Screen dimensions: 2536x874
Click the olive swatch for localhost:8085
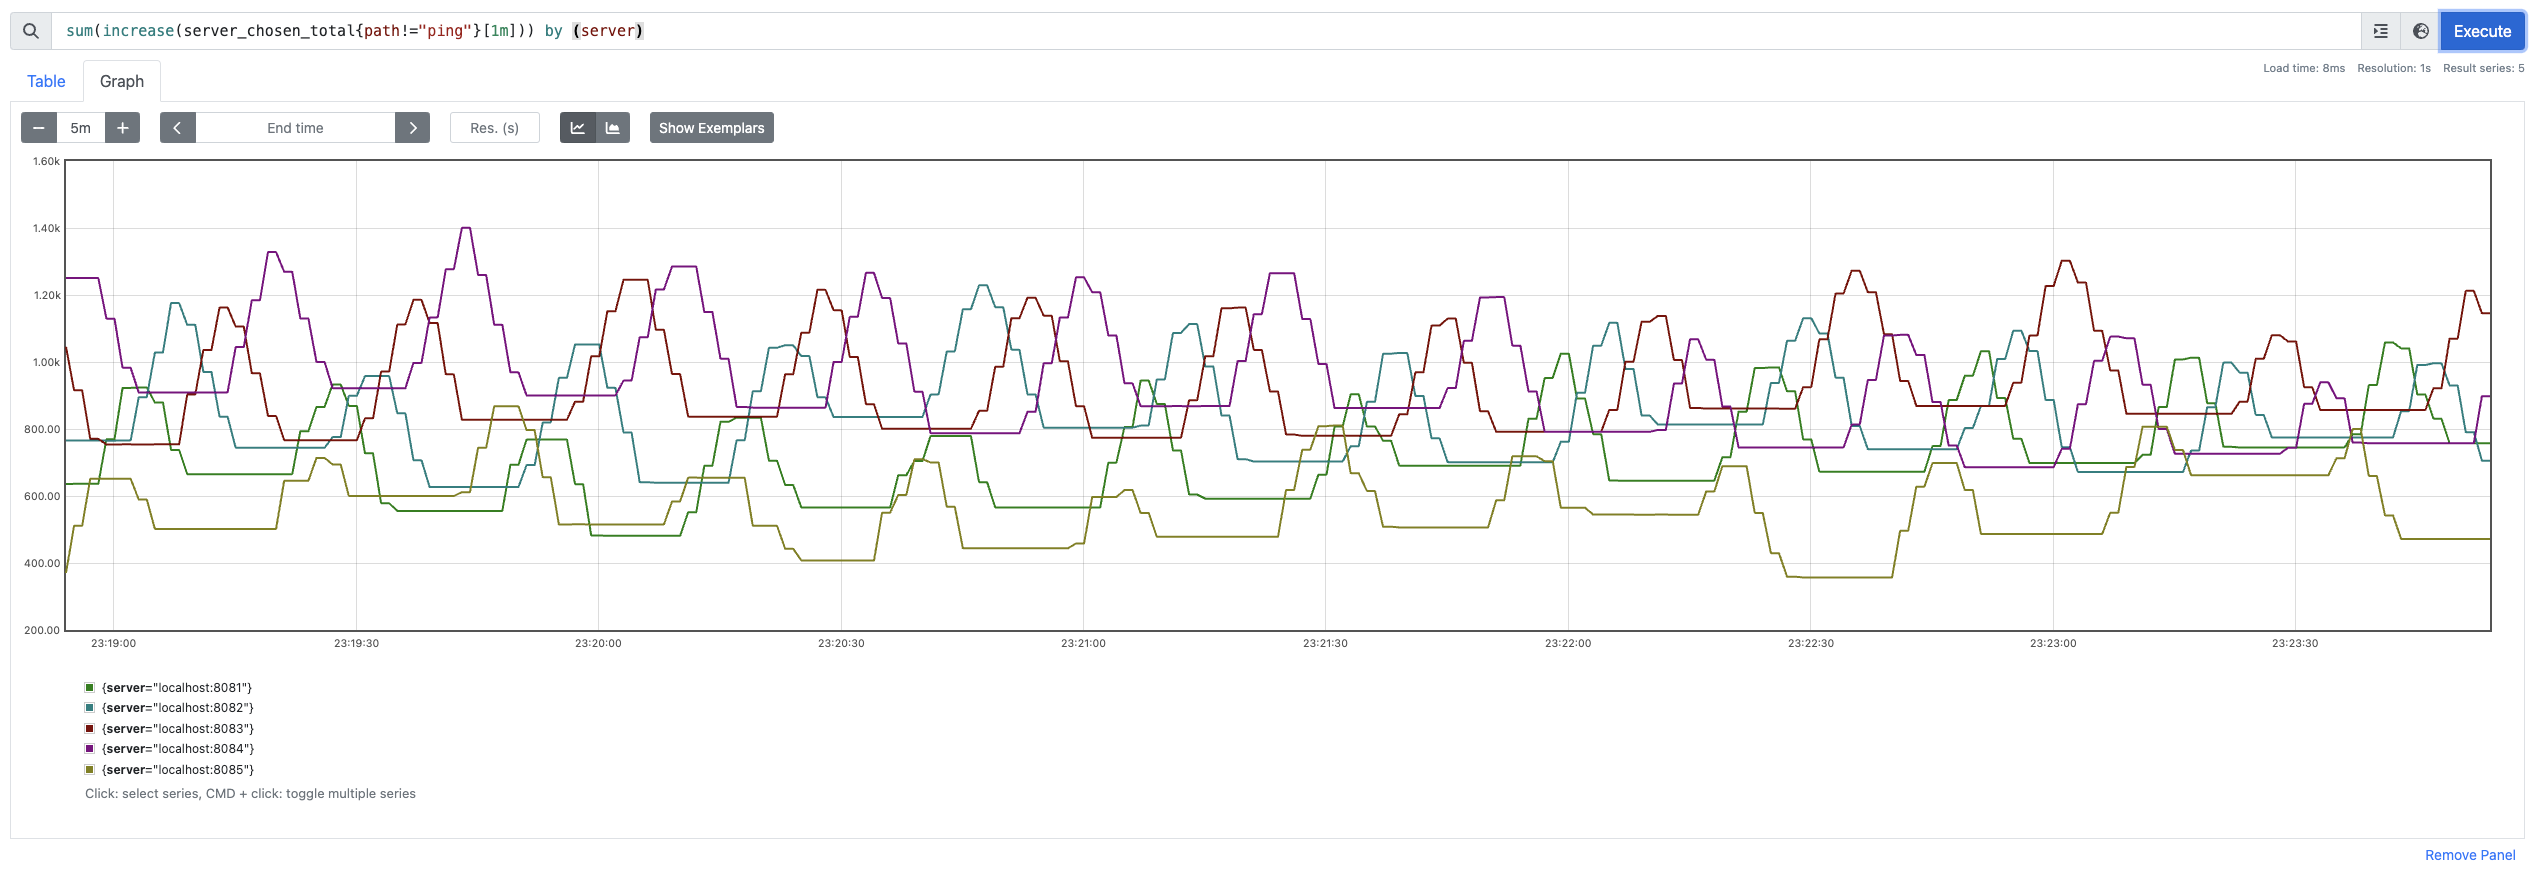(x=90, y=770)
